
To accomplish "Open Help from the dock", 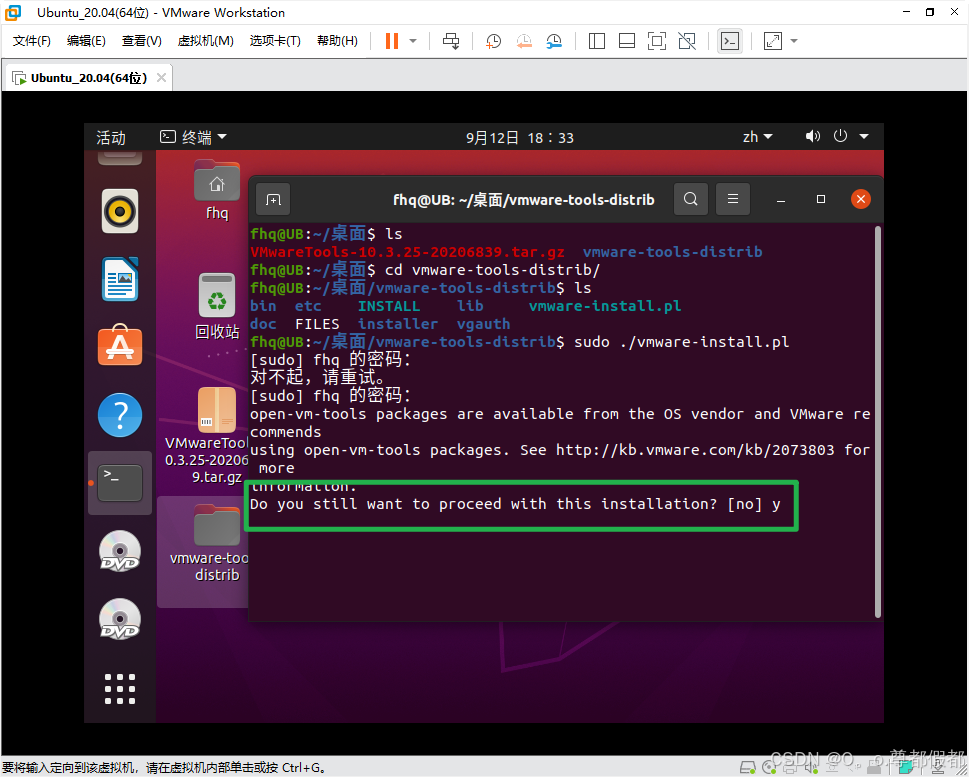I will pos(120,415).
